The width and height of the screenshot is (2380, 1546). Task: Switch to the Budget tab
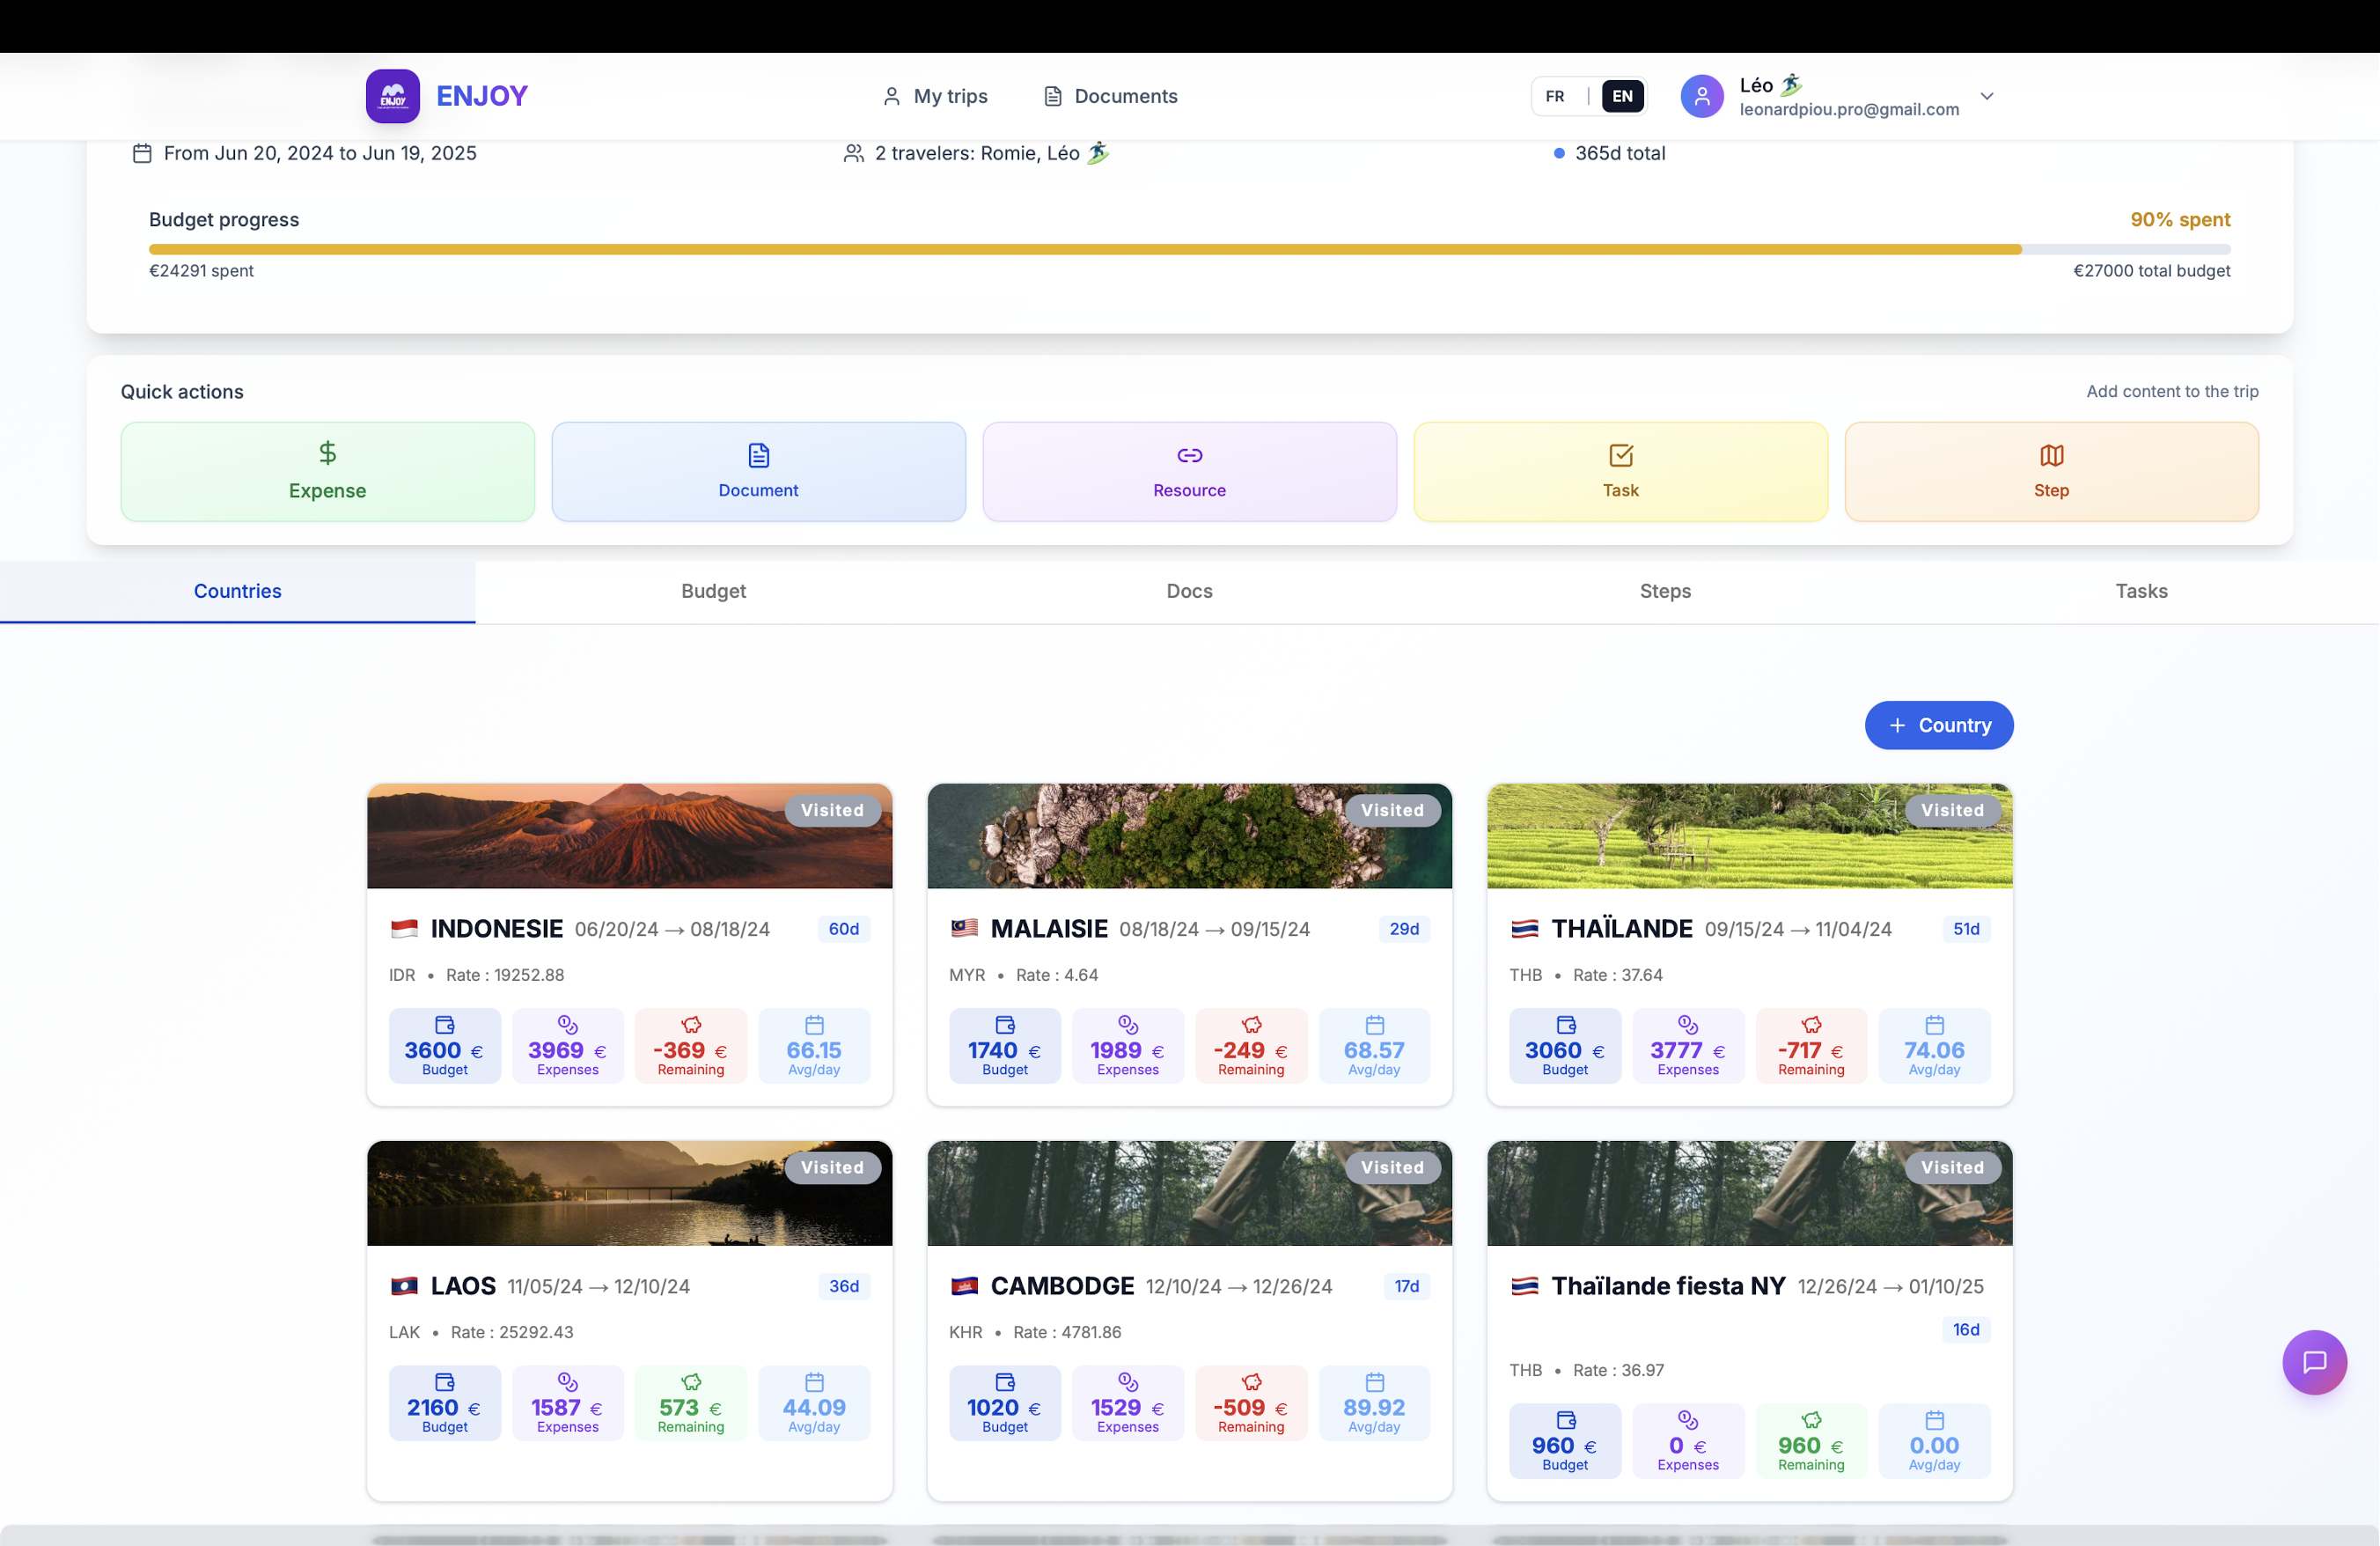click(713, 591)
